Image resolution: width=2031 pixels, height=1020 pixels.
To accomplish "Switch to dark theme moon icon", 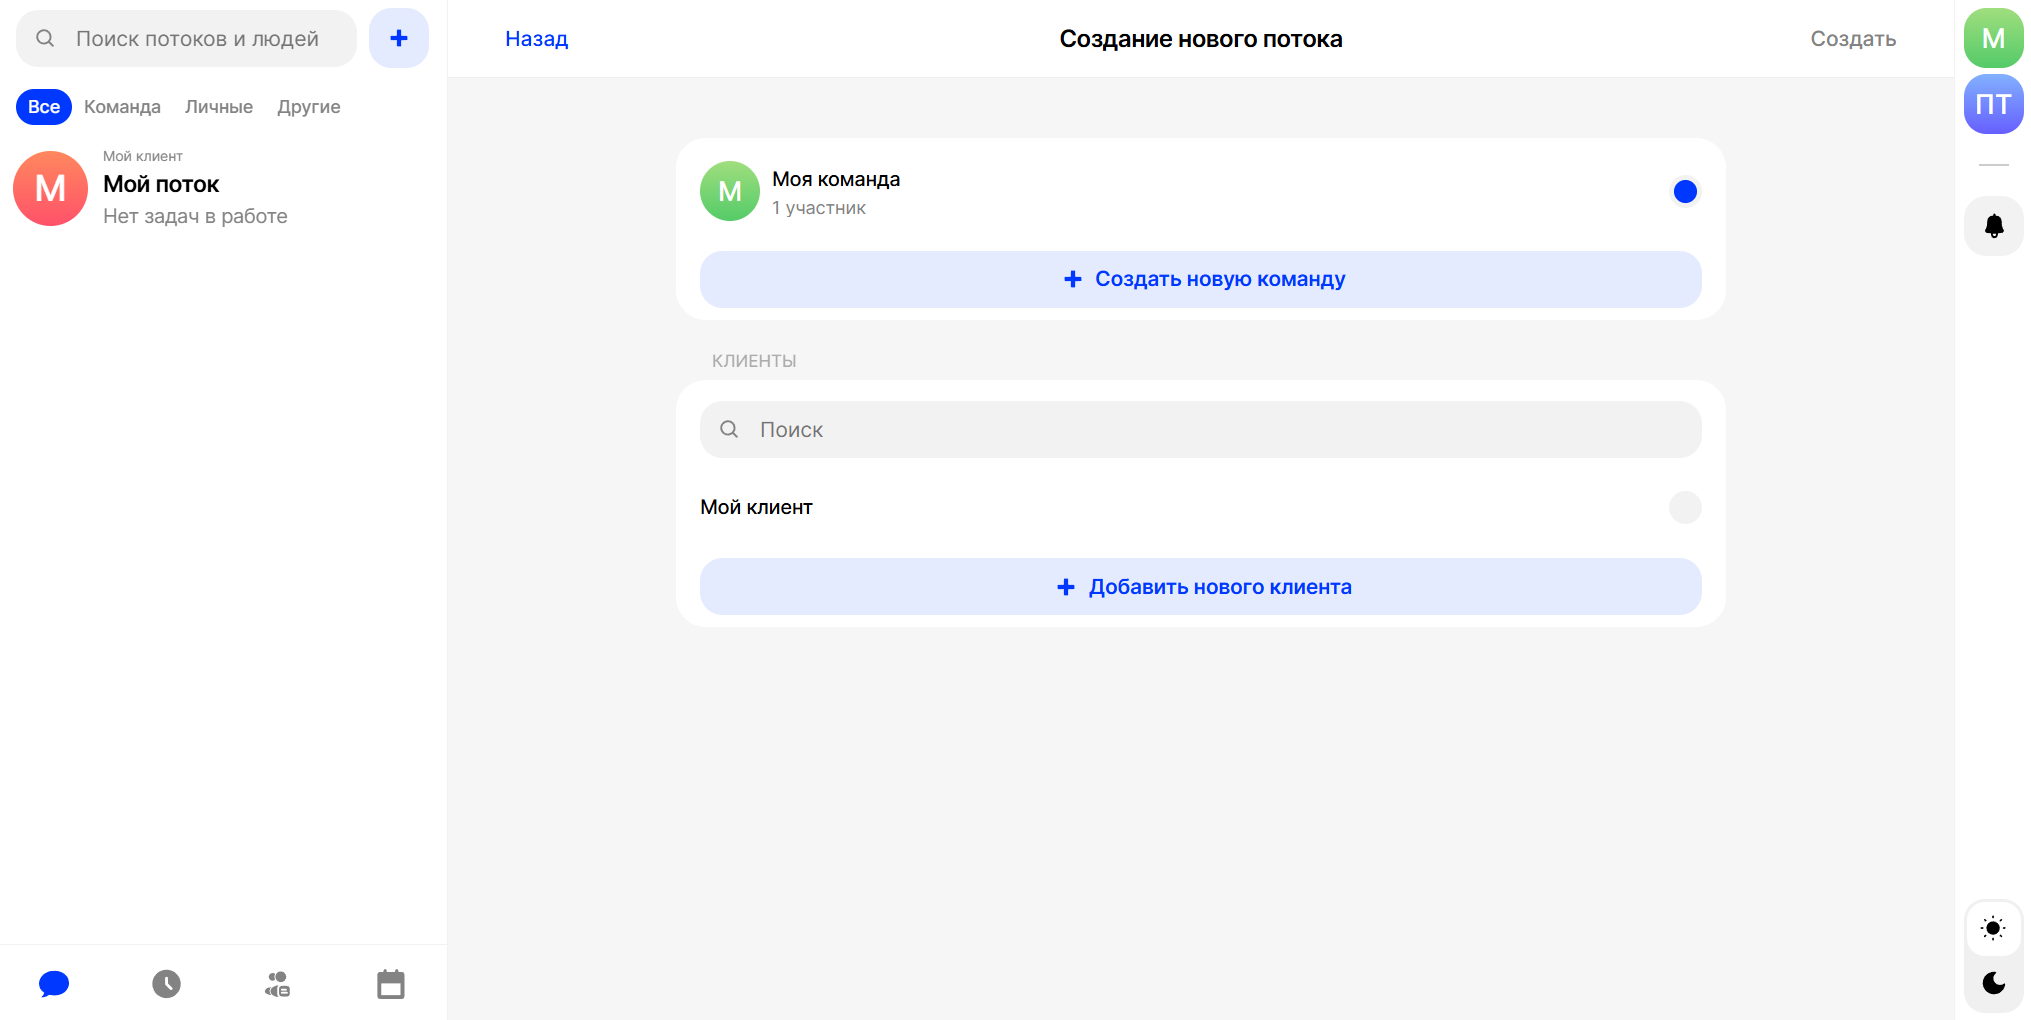I will coord(1993,983).
